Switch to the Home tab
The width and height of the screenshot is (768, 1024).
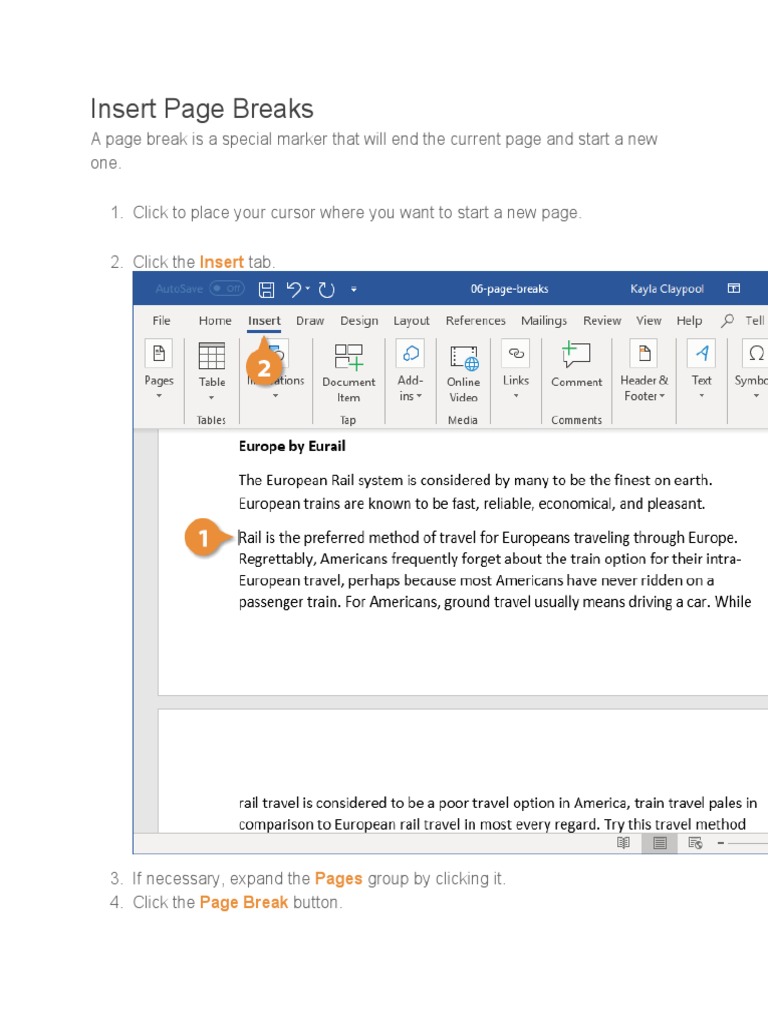coord(215,321)
